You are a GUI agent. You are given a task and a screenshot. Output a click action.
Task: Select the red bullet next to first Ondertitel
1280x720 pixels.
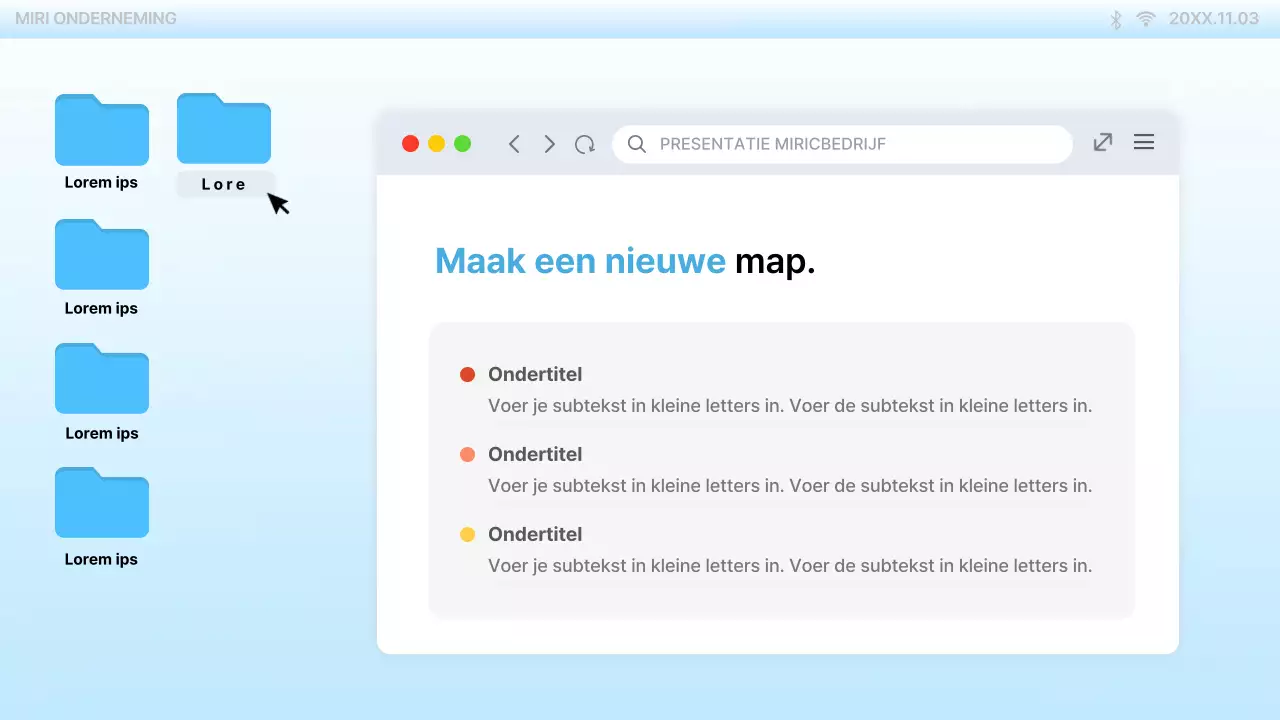click(x=467, y=374)
